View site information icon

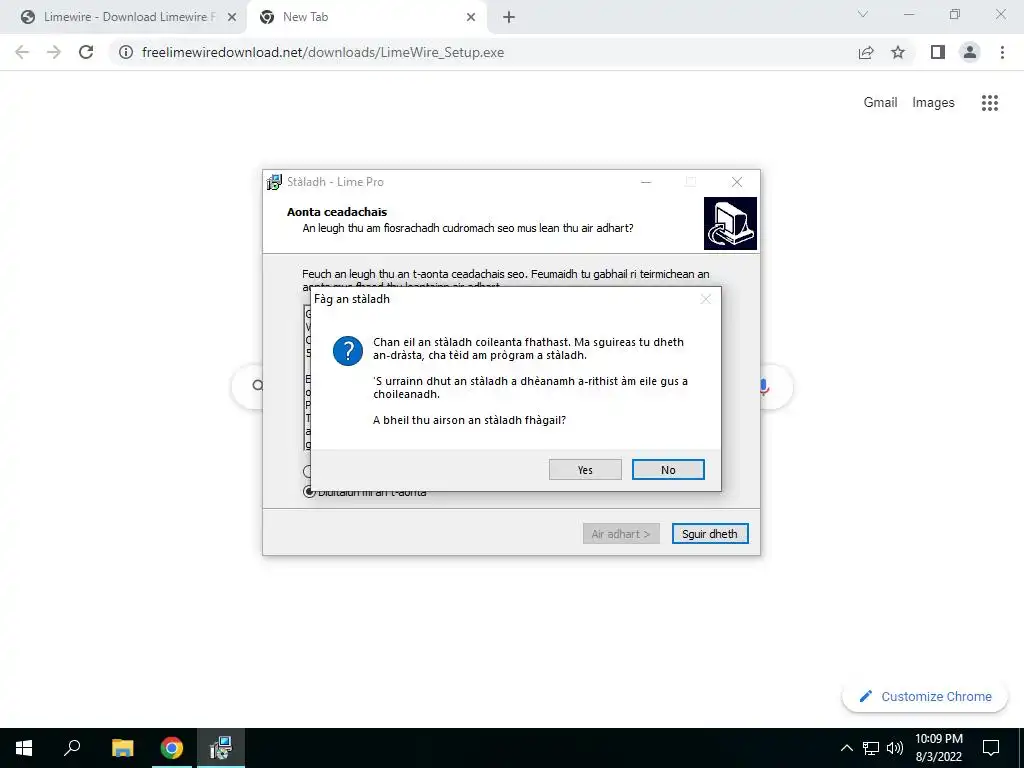pos(126,52)
